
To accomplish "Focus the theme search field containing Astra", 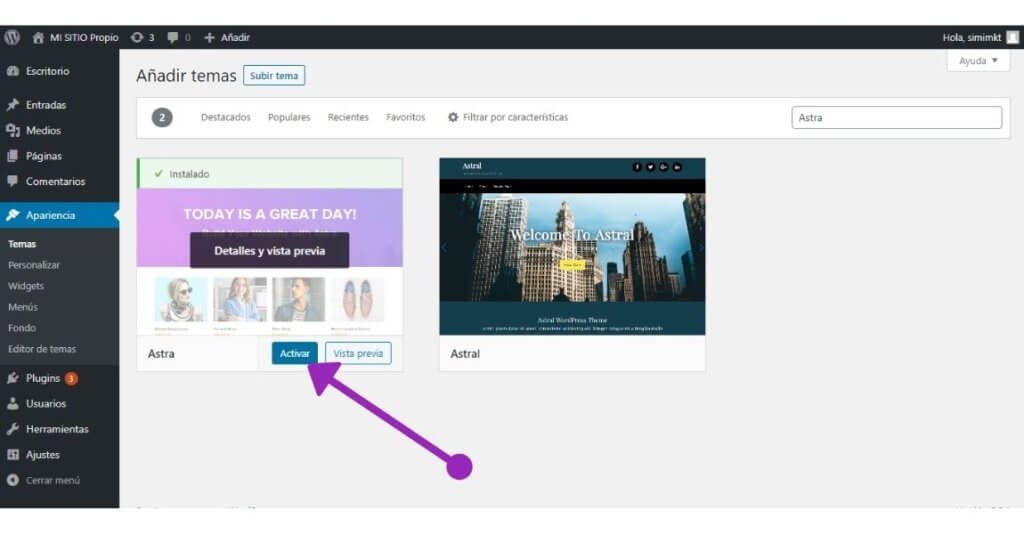I will 897,118.
